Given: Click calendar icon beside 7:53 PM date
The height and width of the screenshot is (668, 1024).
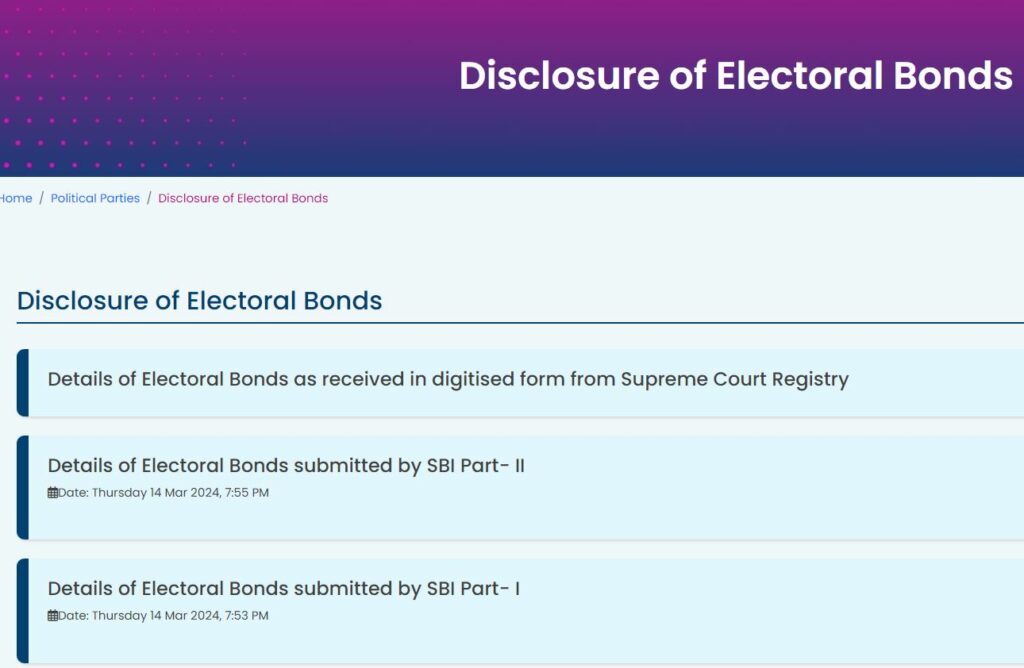Looking at the screenshot, I should (x=53, y=615).
